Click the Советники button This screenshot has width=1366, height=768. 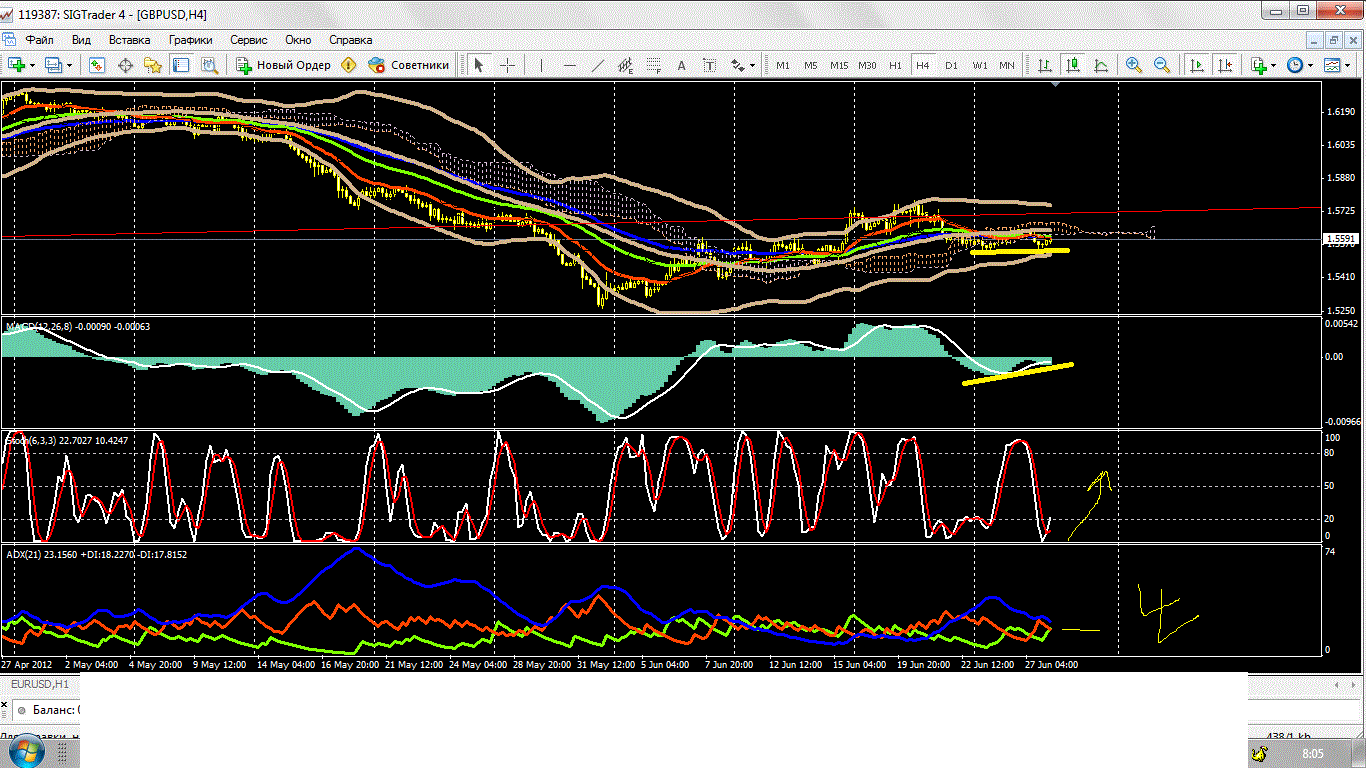(409, 65)
